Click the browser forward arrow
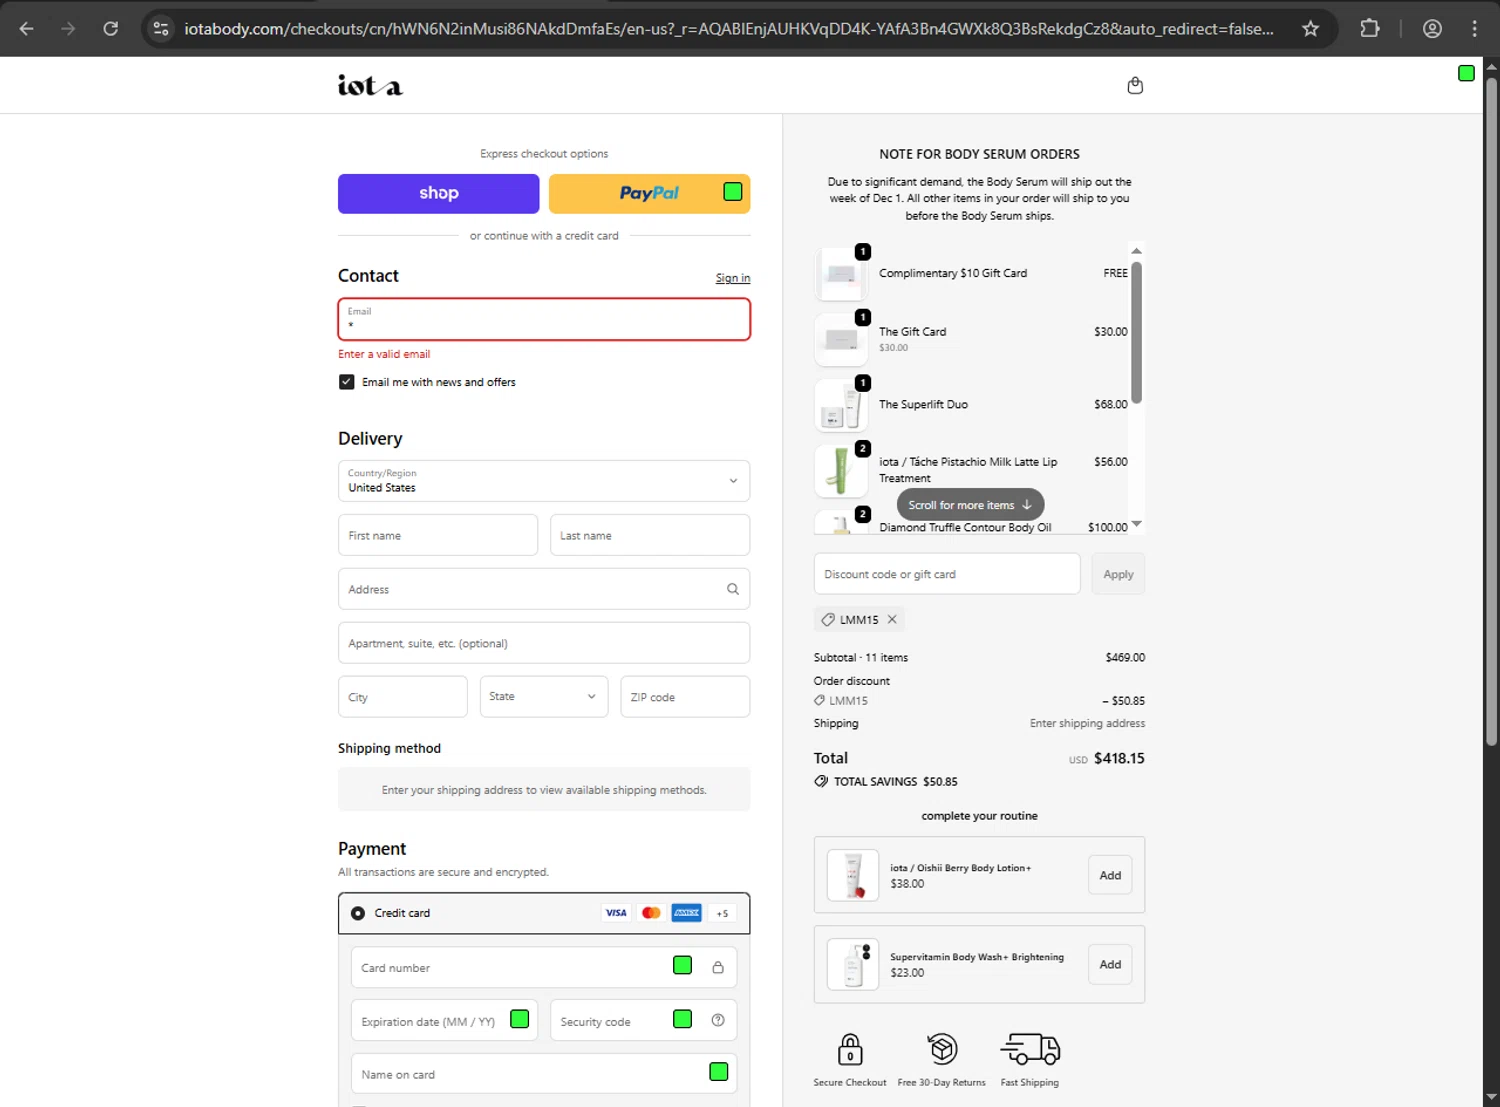Viewport: 1500px width, 1107px height. pyautogui.click(x=68, y=29)
